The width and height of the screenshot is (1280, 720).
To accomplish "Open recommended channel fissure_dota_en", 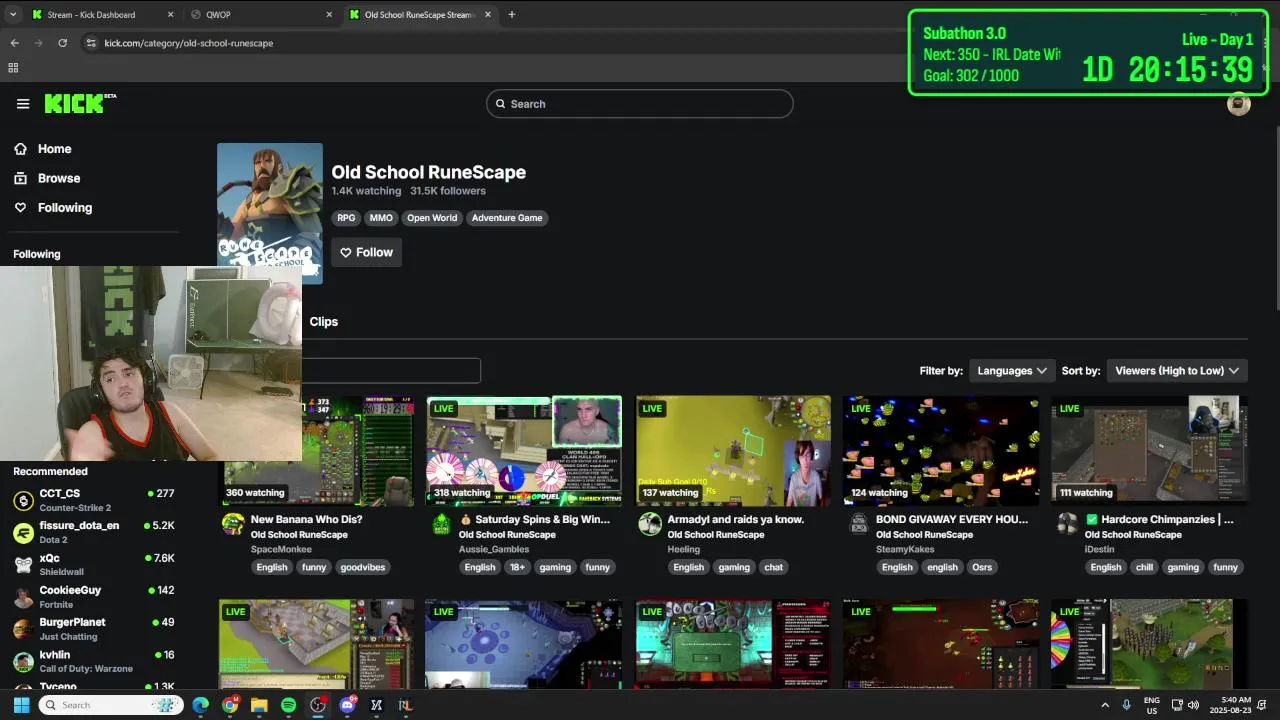I will (x=95, y=532).
